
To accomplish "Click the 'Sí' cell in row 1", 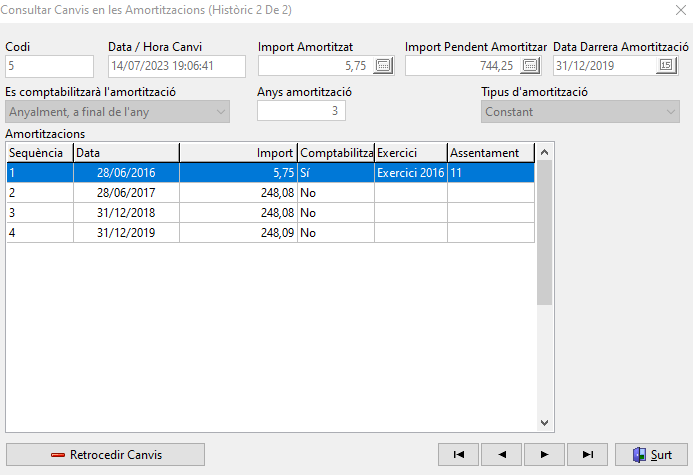I will pyautogui.click(x=336, y=173).
